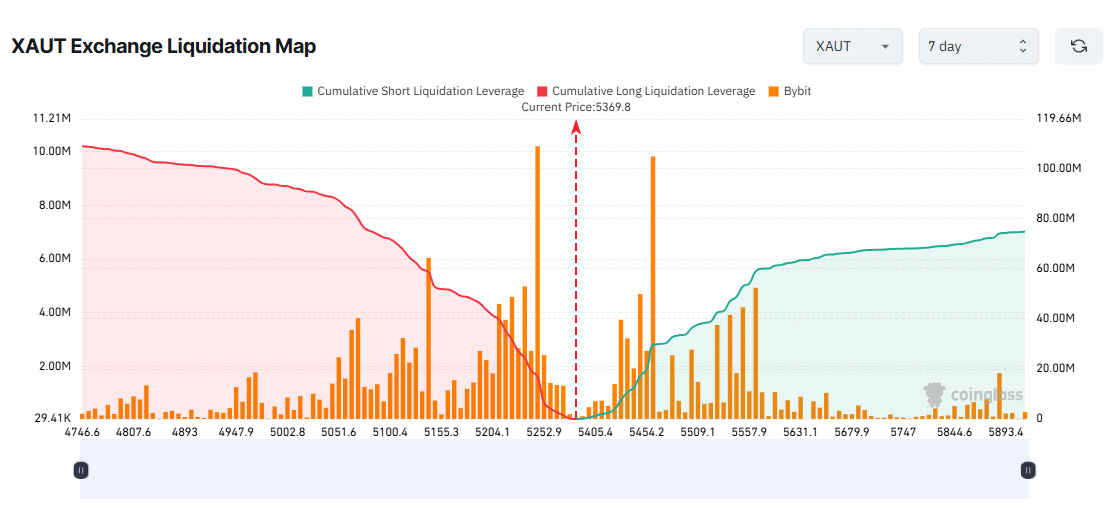Click the right pause-style zoom handle
Image resolution: width=1114 pixels, height=512 pixels.
1027,470
